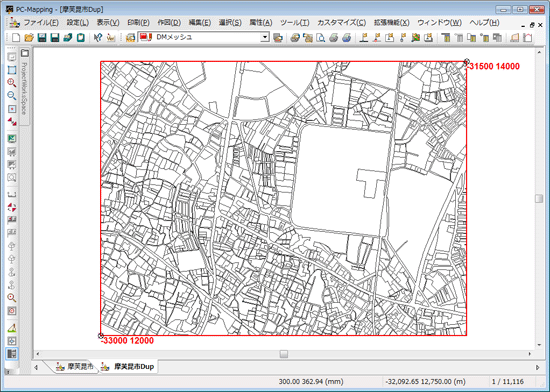The width and height of the screenshot is (550, 392).
Task: Click the horizontal scrollbar left arrow
Action: click(x=38, y=354)
